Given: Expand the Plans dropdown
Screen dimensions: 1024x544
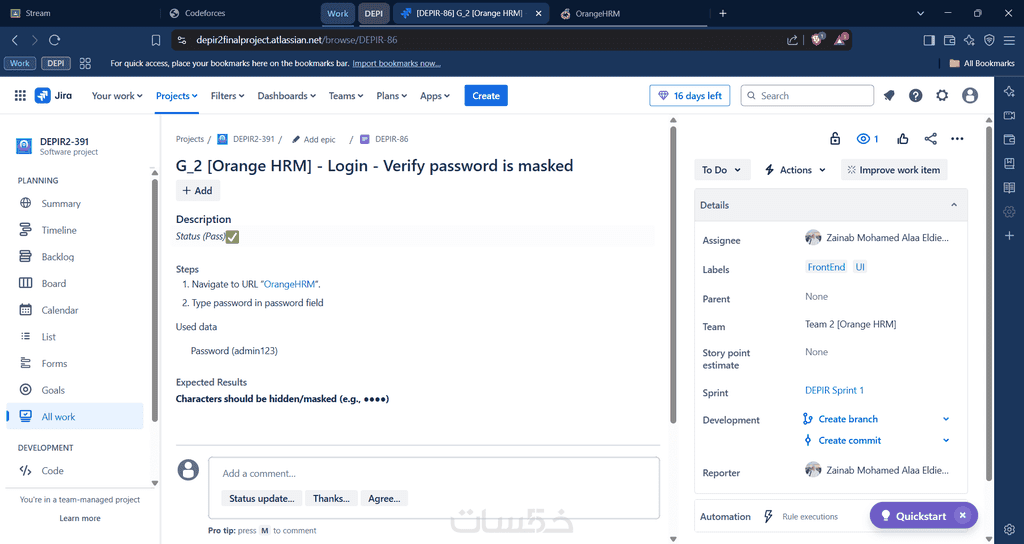Looking at the screenshot, I should pyautogui.click(x=391, y=95).
